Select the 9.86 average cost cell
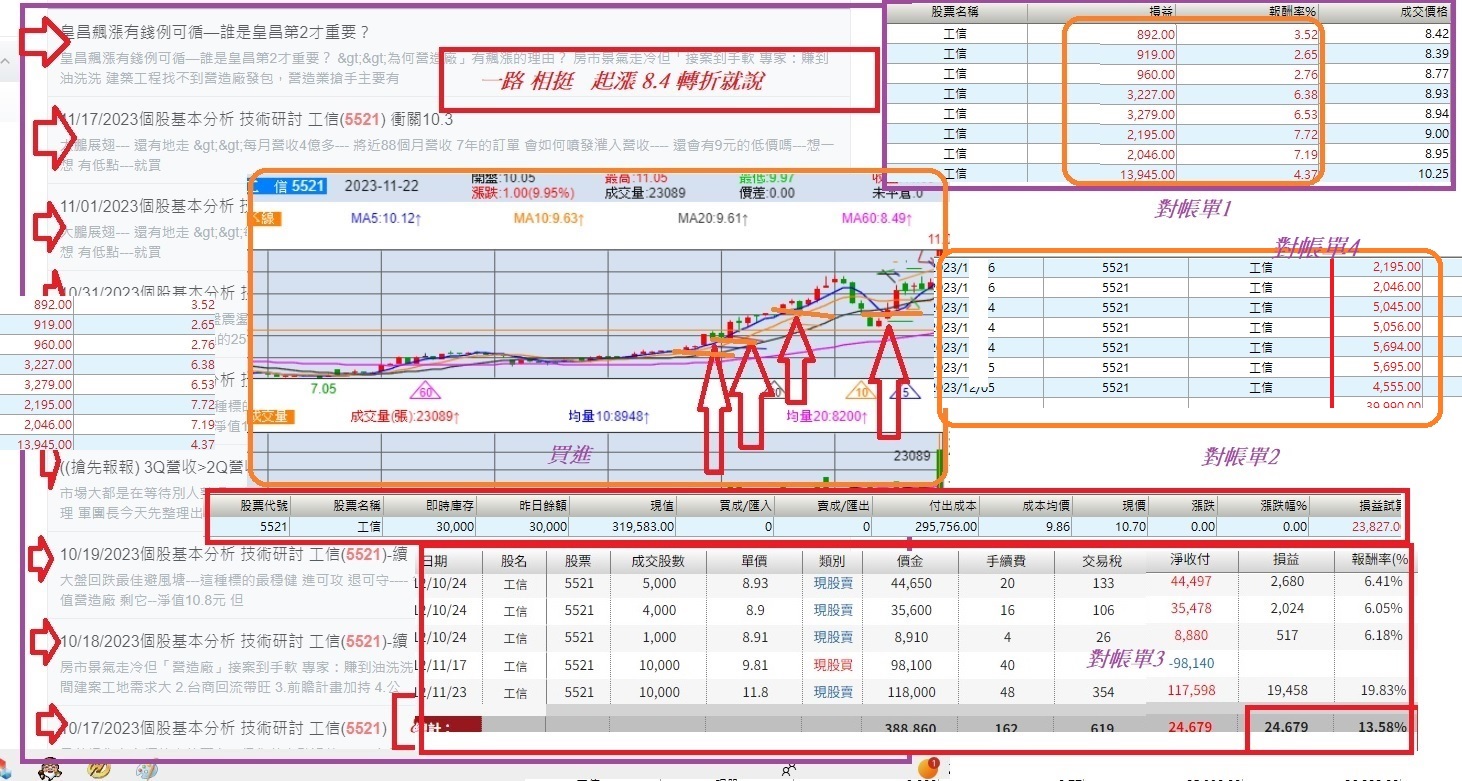The width and height of the screenshot is (1462, 781). [1058, 527]
